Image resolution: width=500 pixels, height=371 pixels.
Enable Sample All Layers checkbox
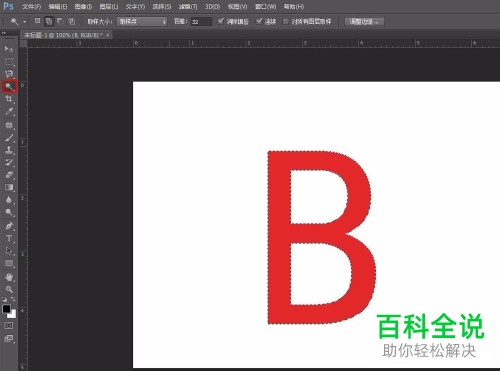(x=285, y=22)
